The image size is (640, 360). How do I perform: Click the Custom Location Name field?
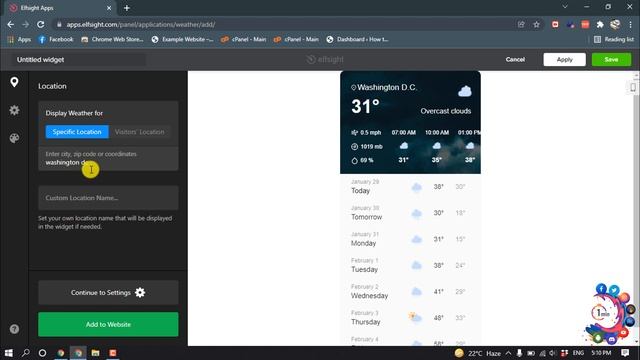(x=108, y=198)
